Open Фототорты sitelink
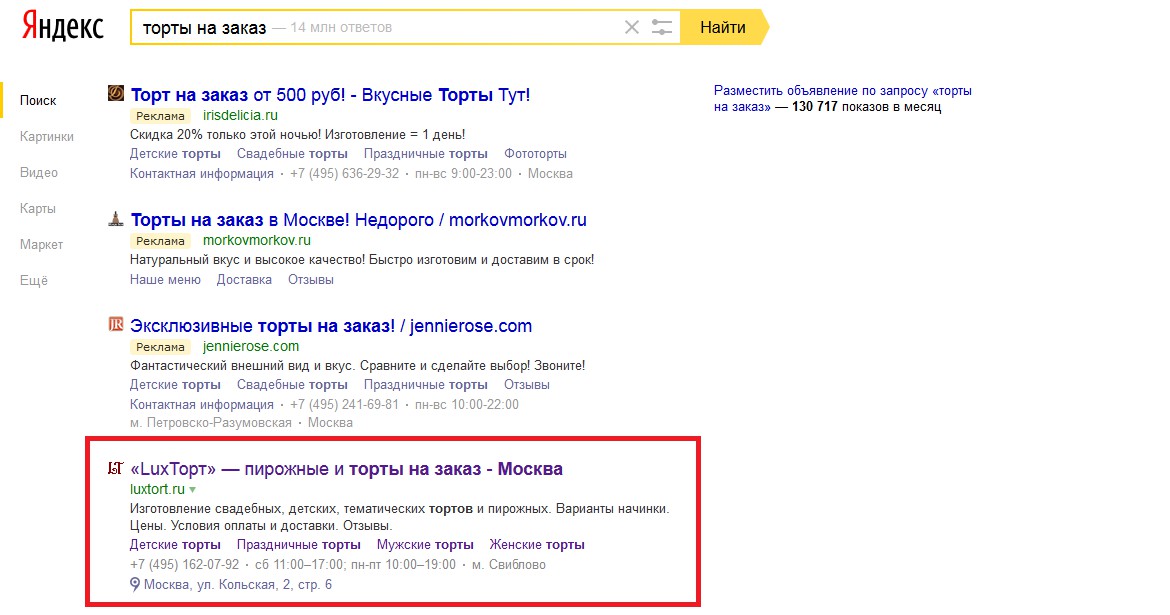1170x615 pixels. point(536,154)
